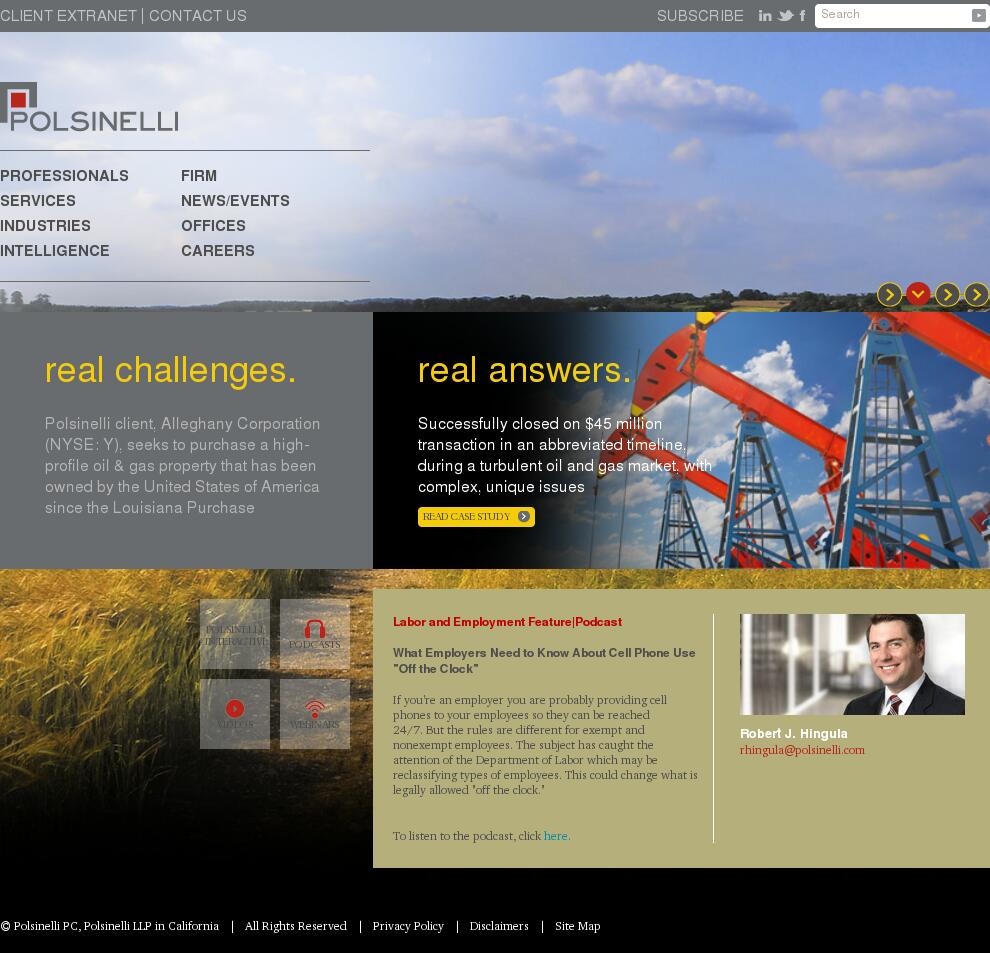
Task: Open the Offices menu
Action: point(213,225)
